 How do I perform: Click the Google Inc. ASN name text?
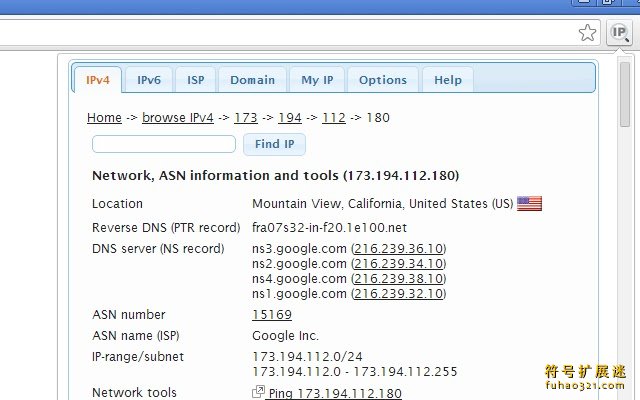(x=285, y=336)
